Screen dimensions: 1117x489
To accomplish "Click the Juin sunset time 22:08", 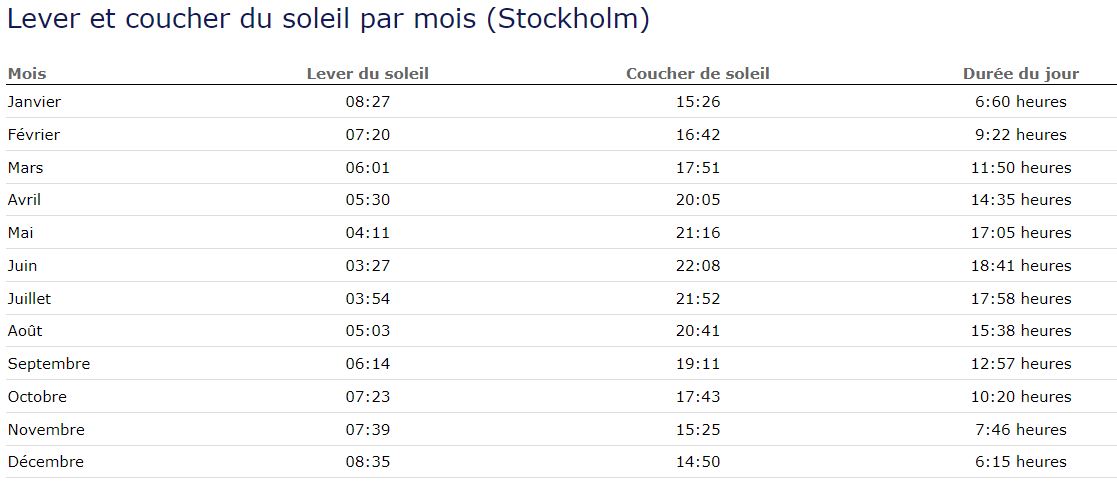I will (697, 266).
